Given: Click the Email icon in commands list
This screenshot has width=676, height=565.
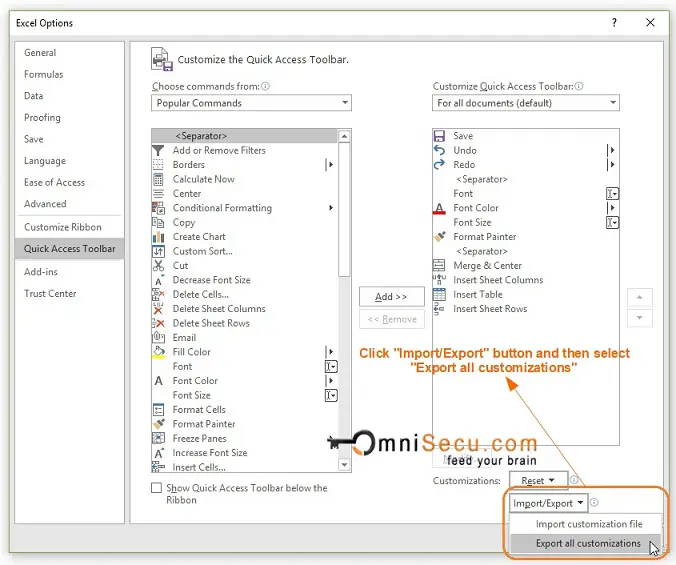Looking at the screenshot, I should click(158, 337).
